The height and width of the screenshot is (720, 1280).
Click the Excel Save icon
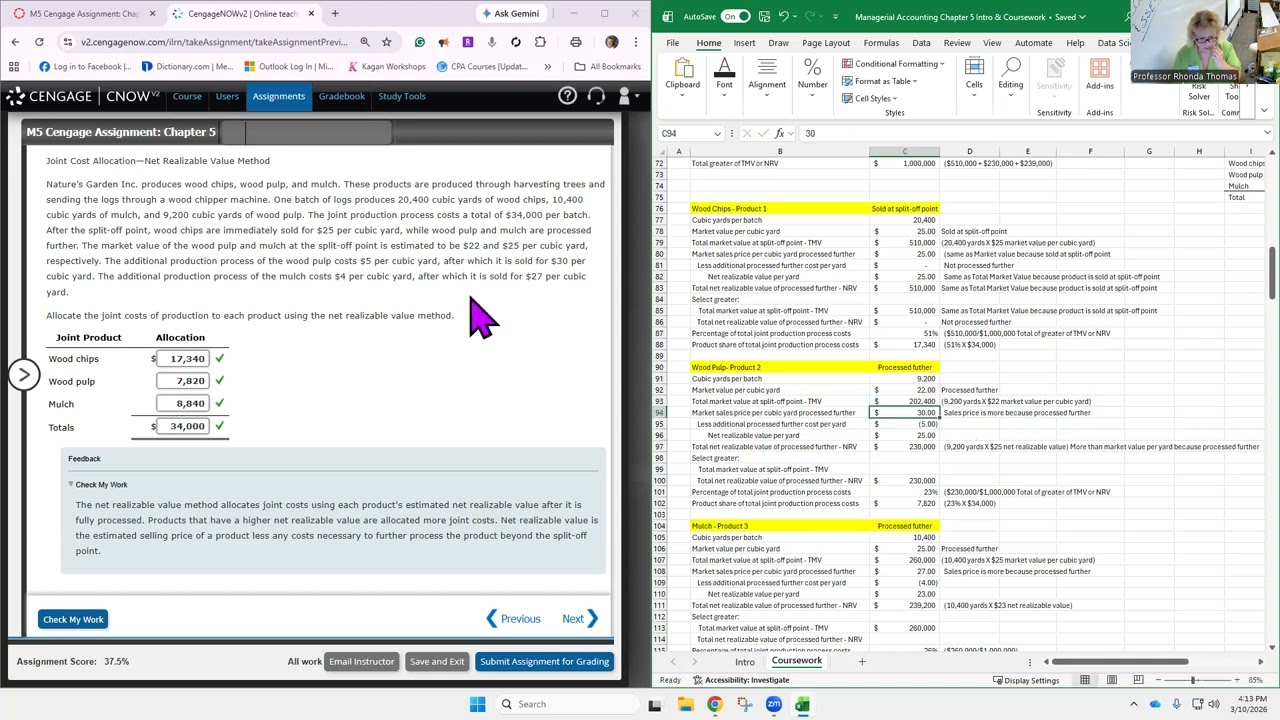click(x=764, y=17)
